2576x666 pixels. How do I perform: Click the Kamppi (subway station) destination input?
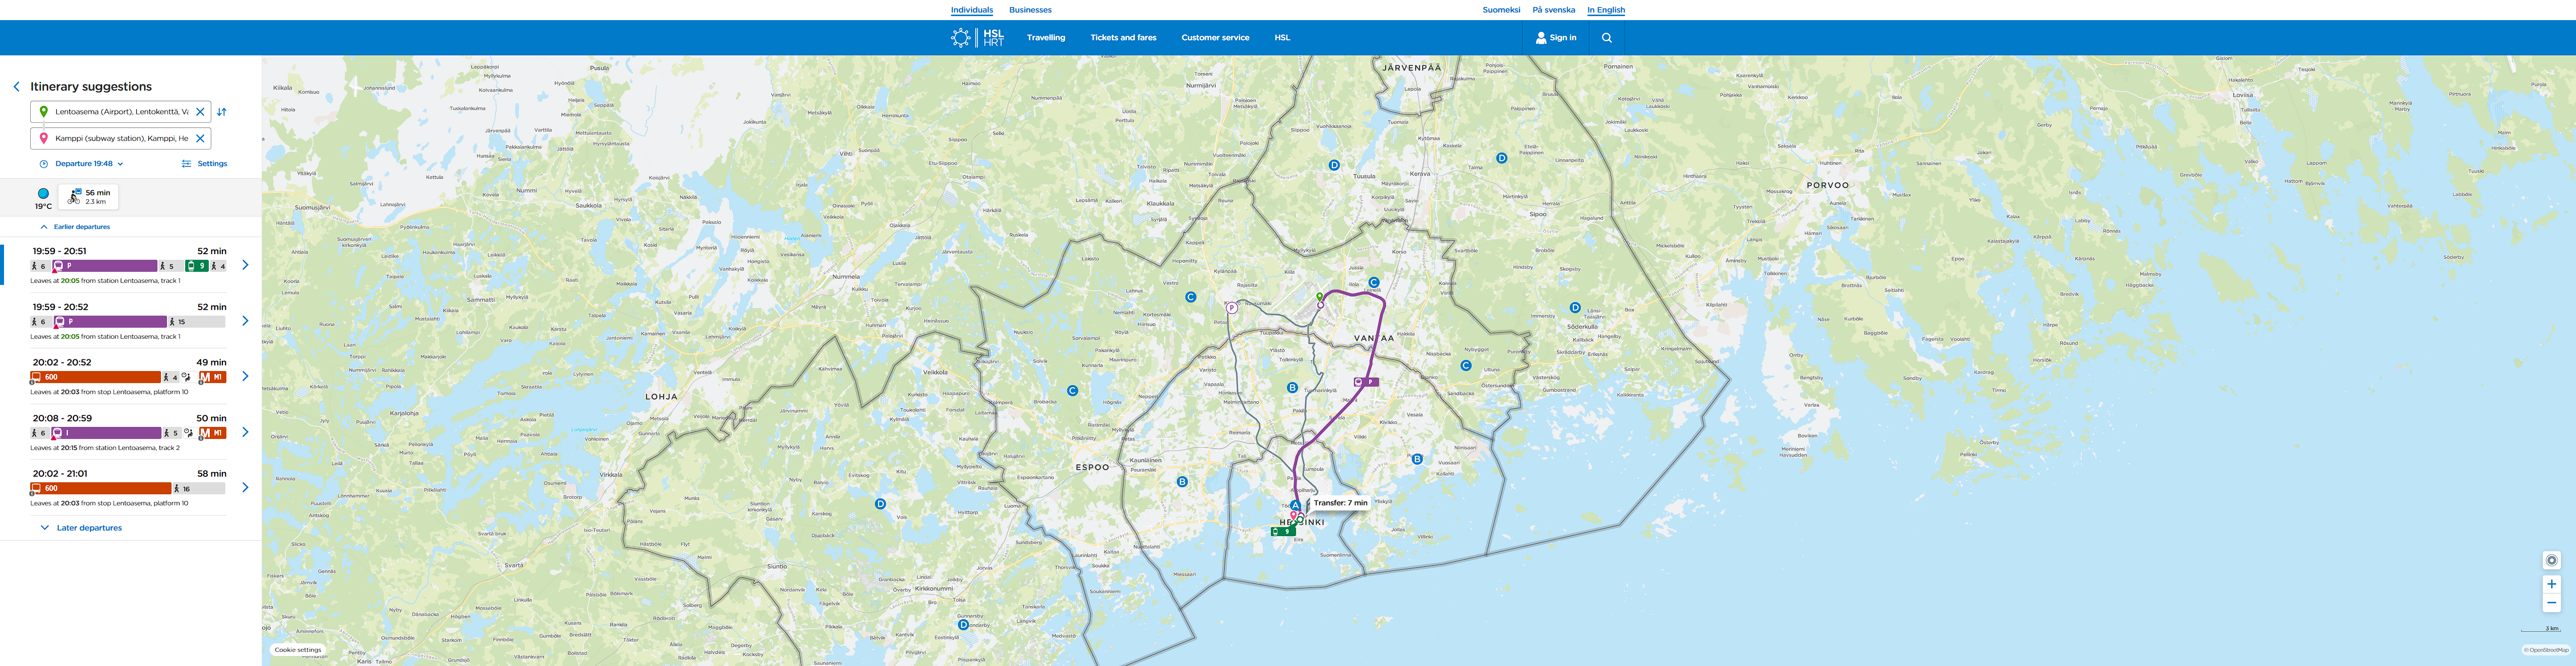(x=121, y=139)
